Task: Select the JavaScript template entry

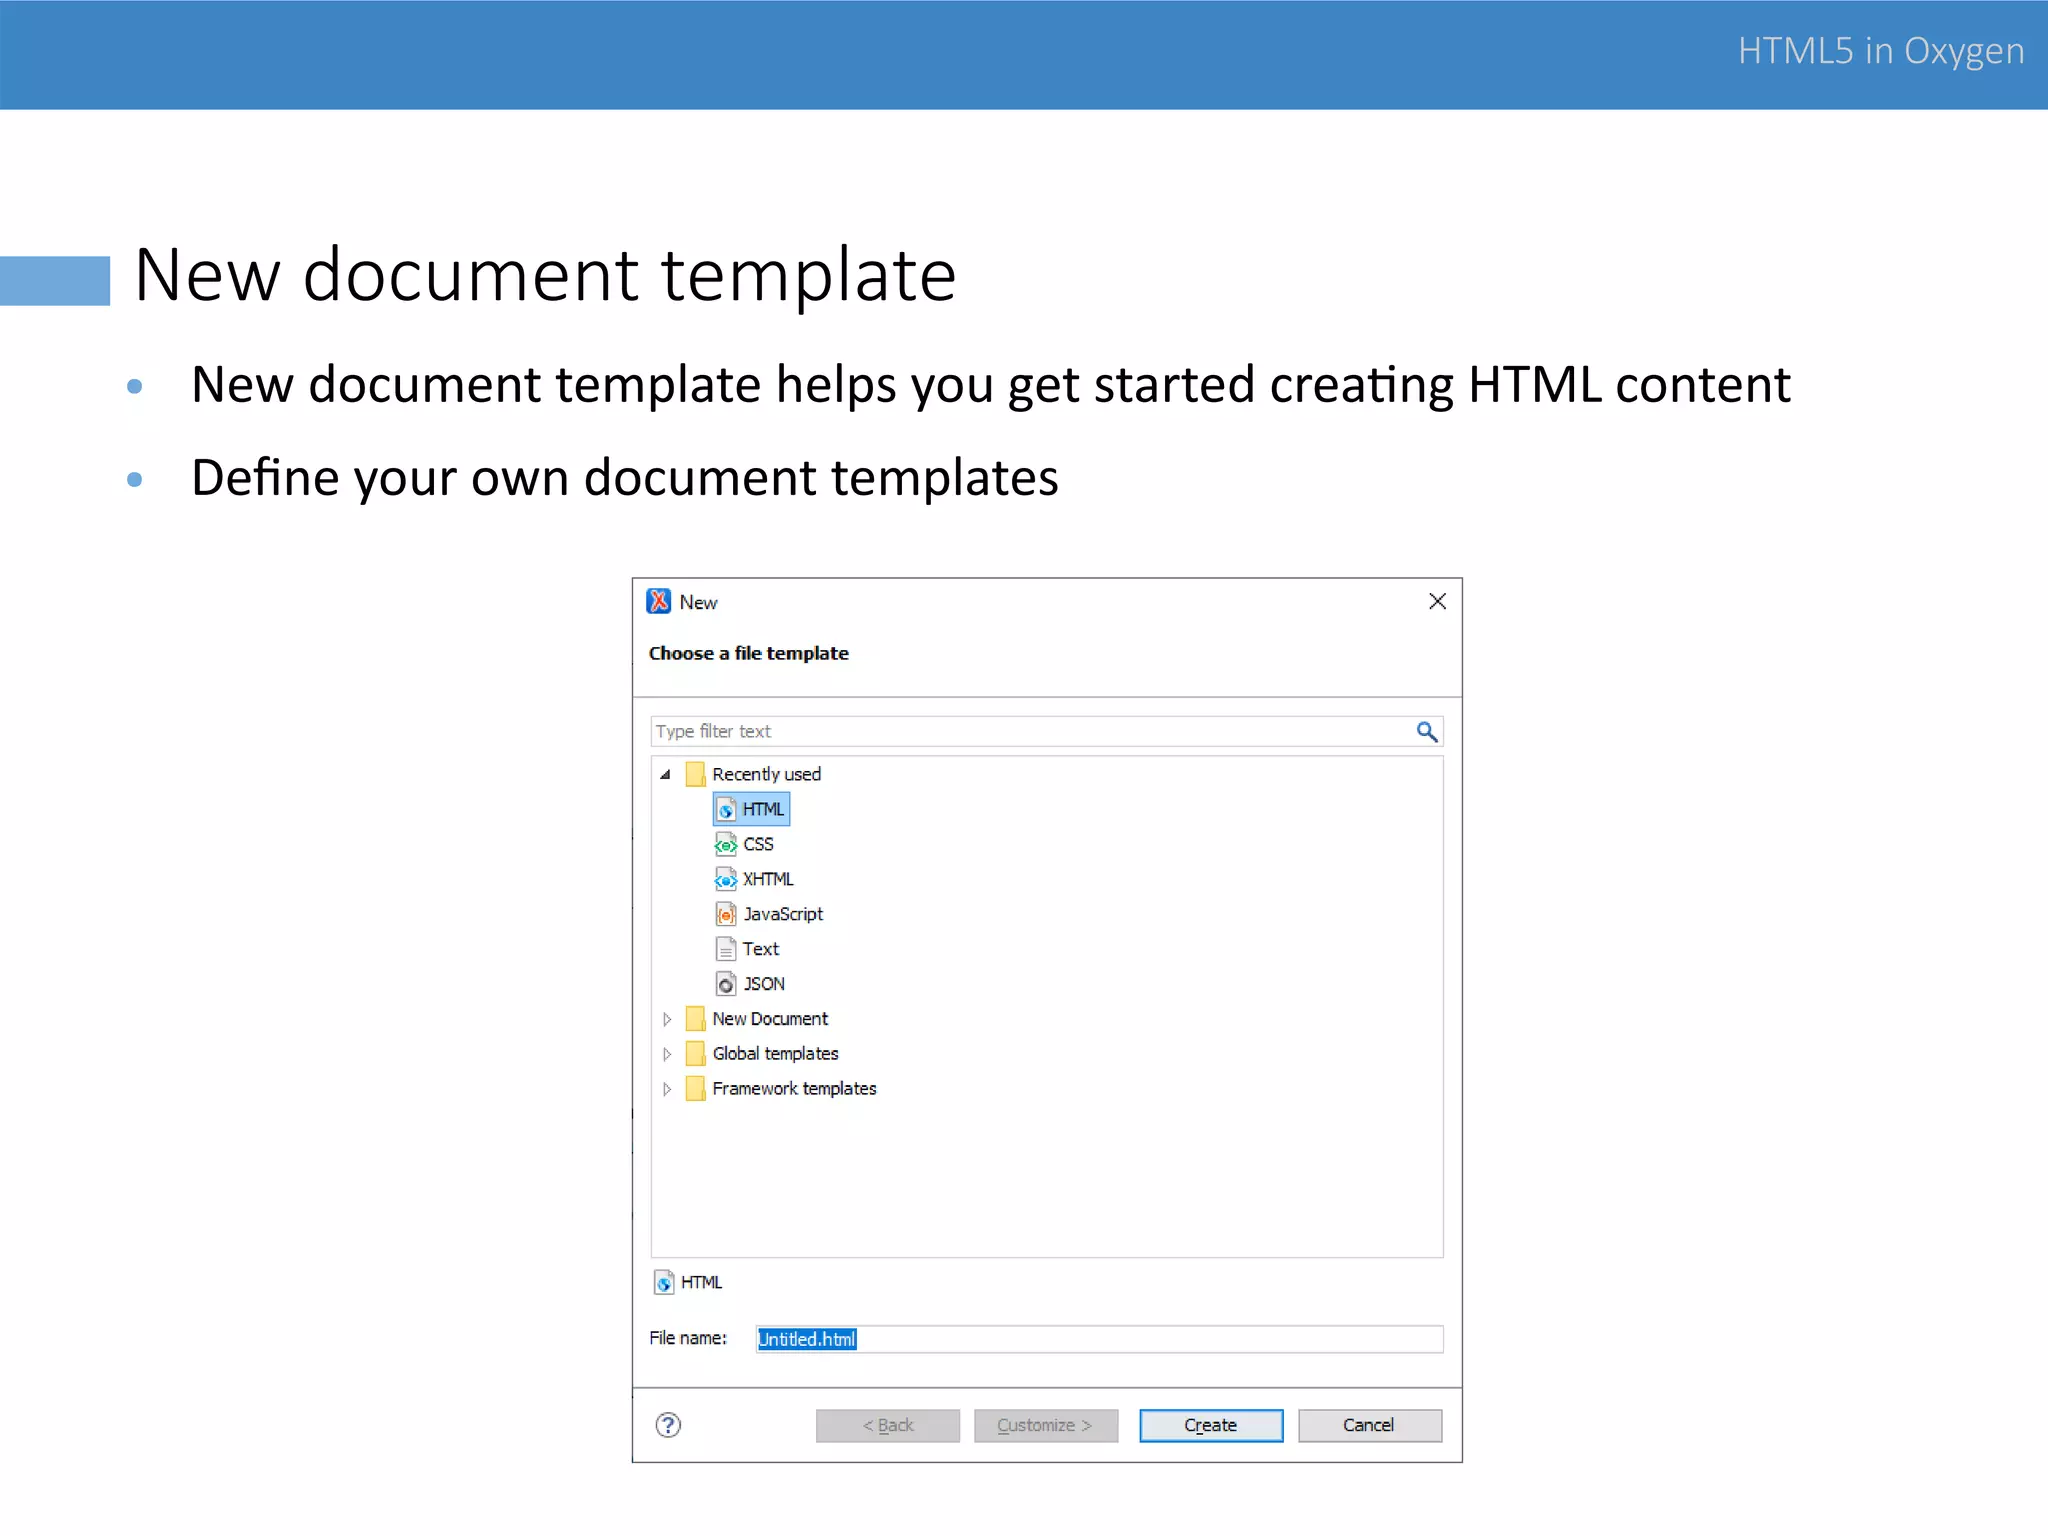Action: [770, 914]
